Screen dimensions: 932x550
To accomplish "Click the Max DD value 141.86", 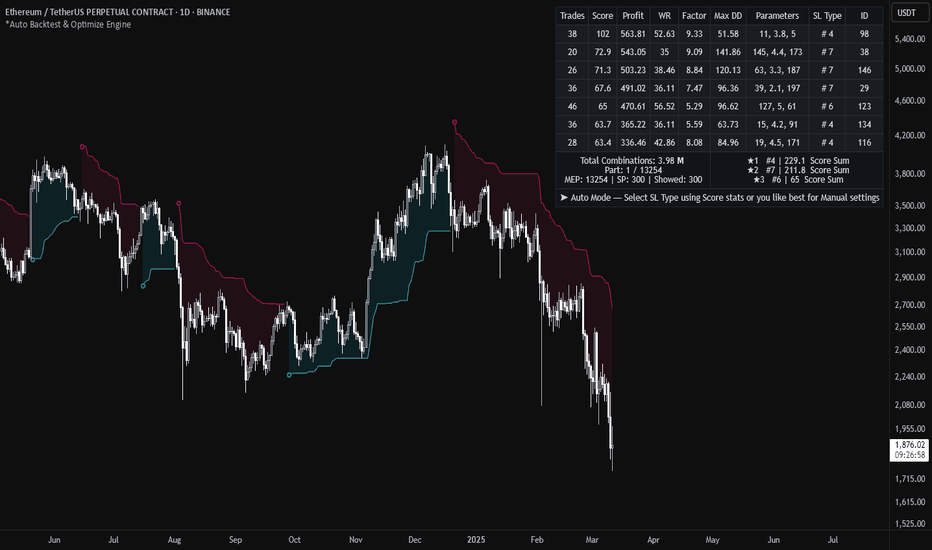I will [728, 52].
